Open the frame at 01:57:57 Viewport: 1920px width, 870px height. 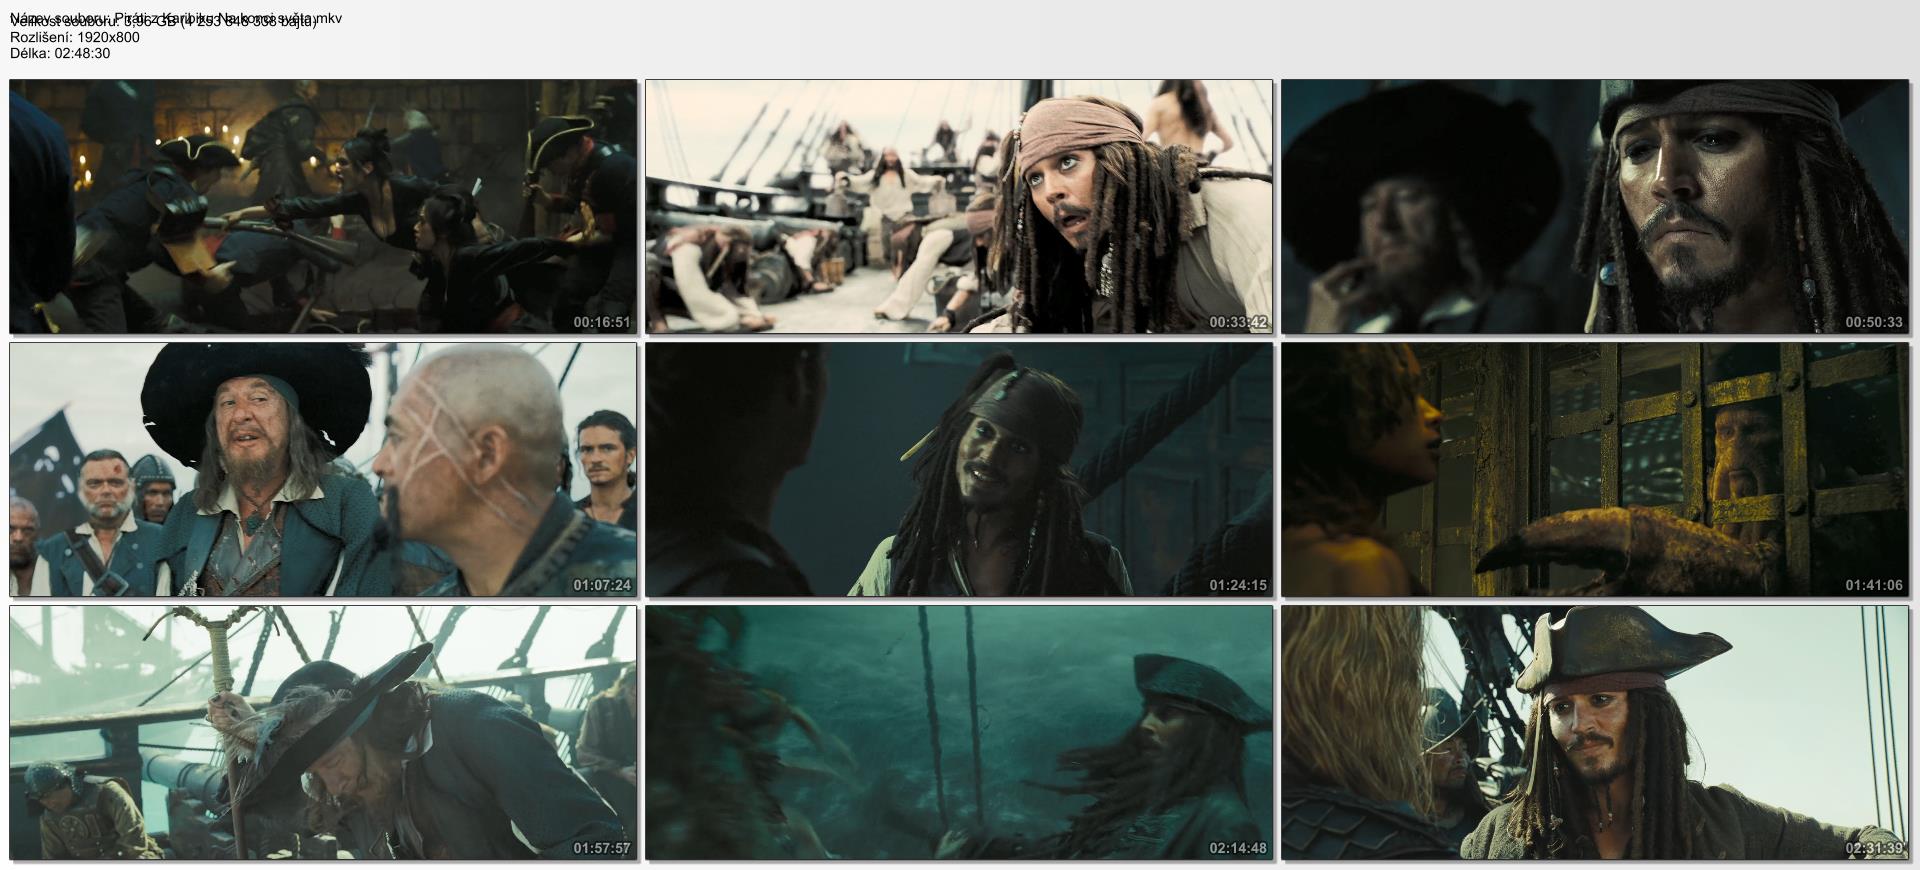322,732
